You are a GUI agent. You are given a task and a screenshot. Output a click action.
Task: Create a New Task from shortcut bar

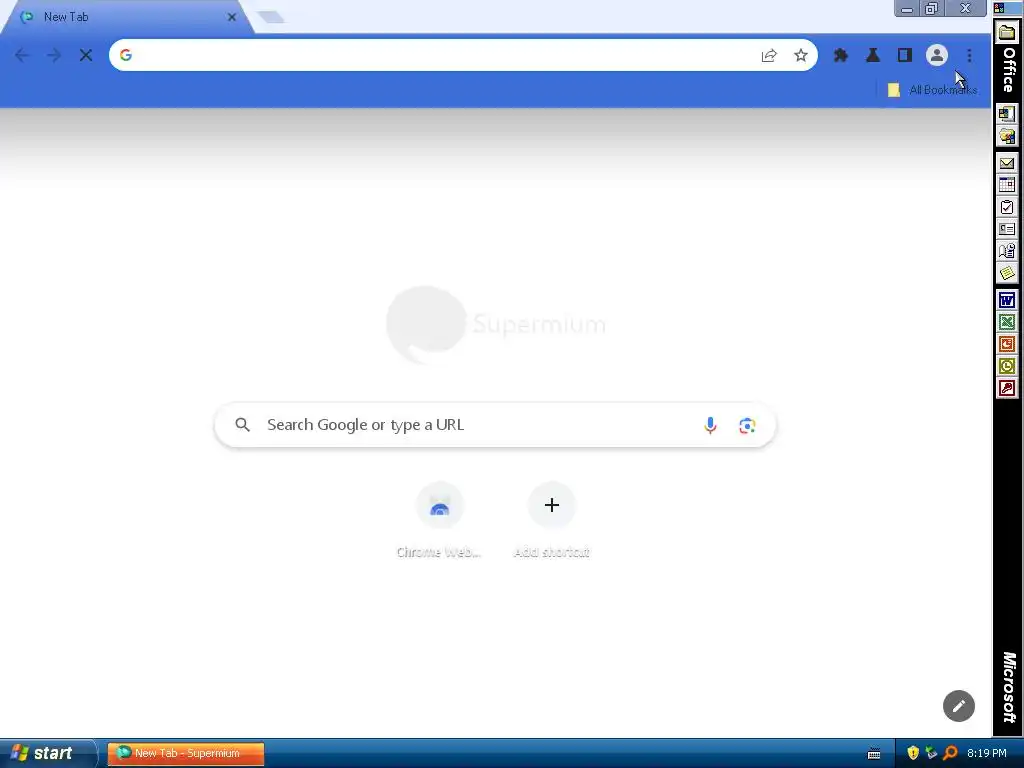pyautogui.click(x=1007, y=208)
